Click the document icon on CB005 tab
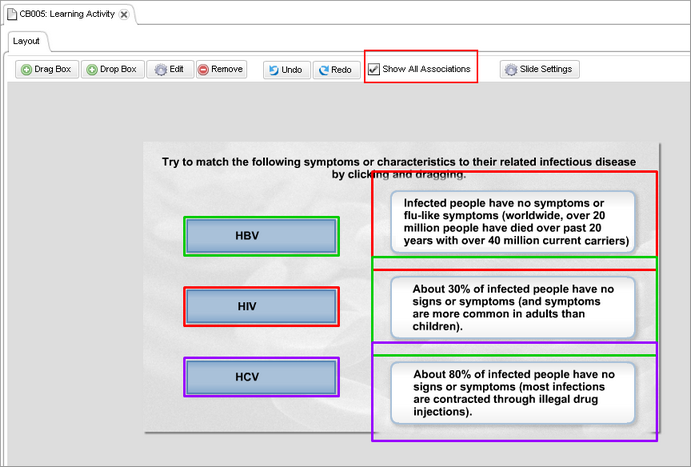The width and height of the screenshot is (691, 467). [x=12, y=14]
